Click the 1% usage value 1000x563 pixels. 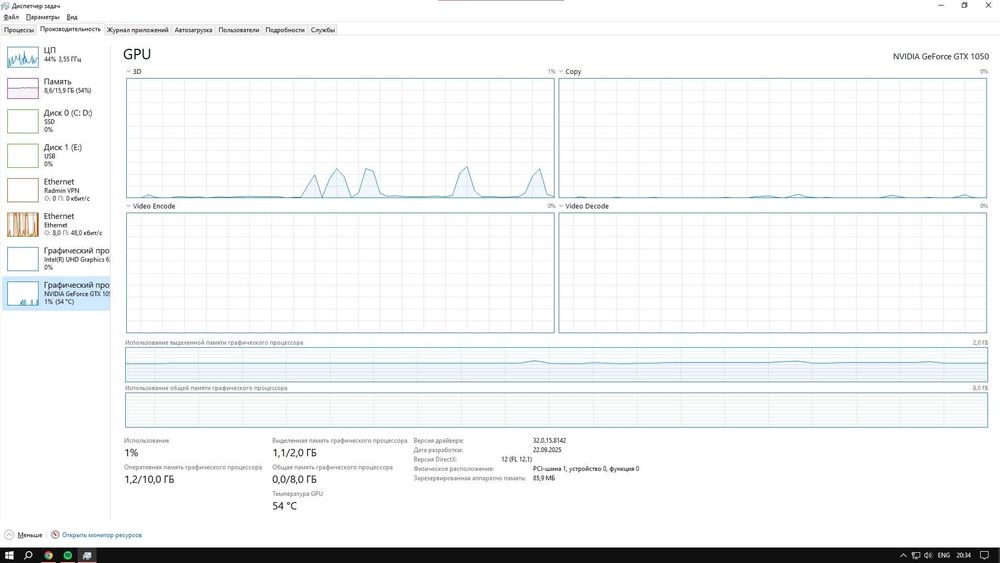pyautogui.click(x=131, y=453)
